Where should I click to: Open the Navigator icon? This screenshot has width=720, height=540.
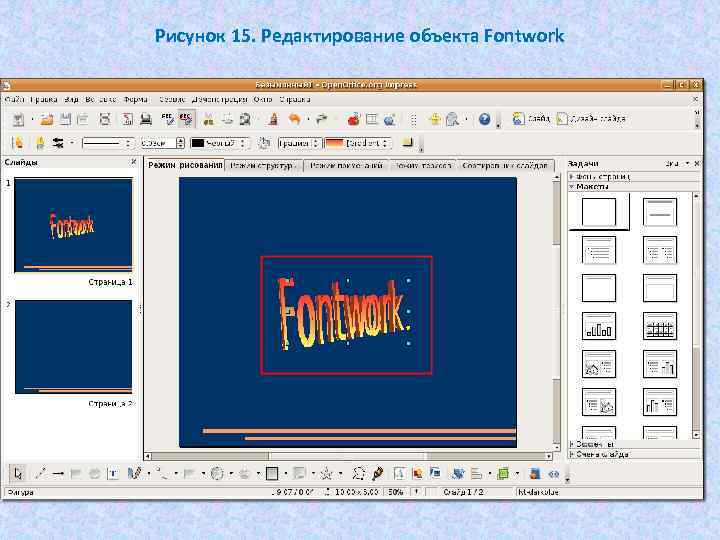(x=434, y=119)
